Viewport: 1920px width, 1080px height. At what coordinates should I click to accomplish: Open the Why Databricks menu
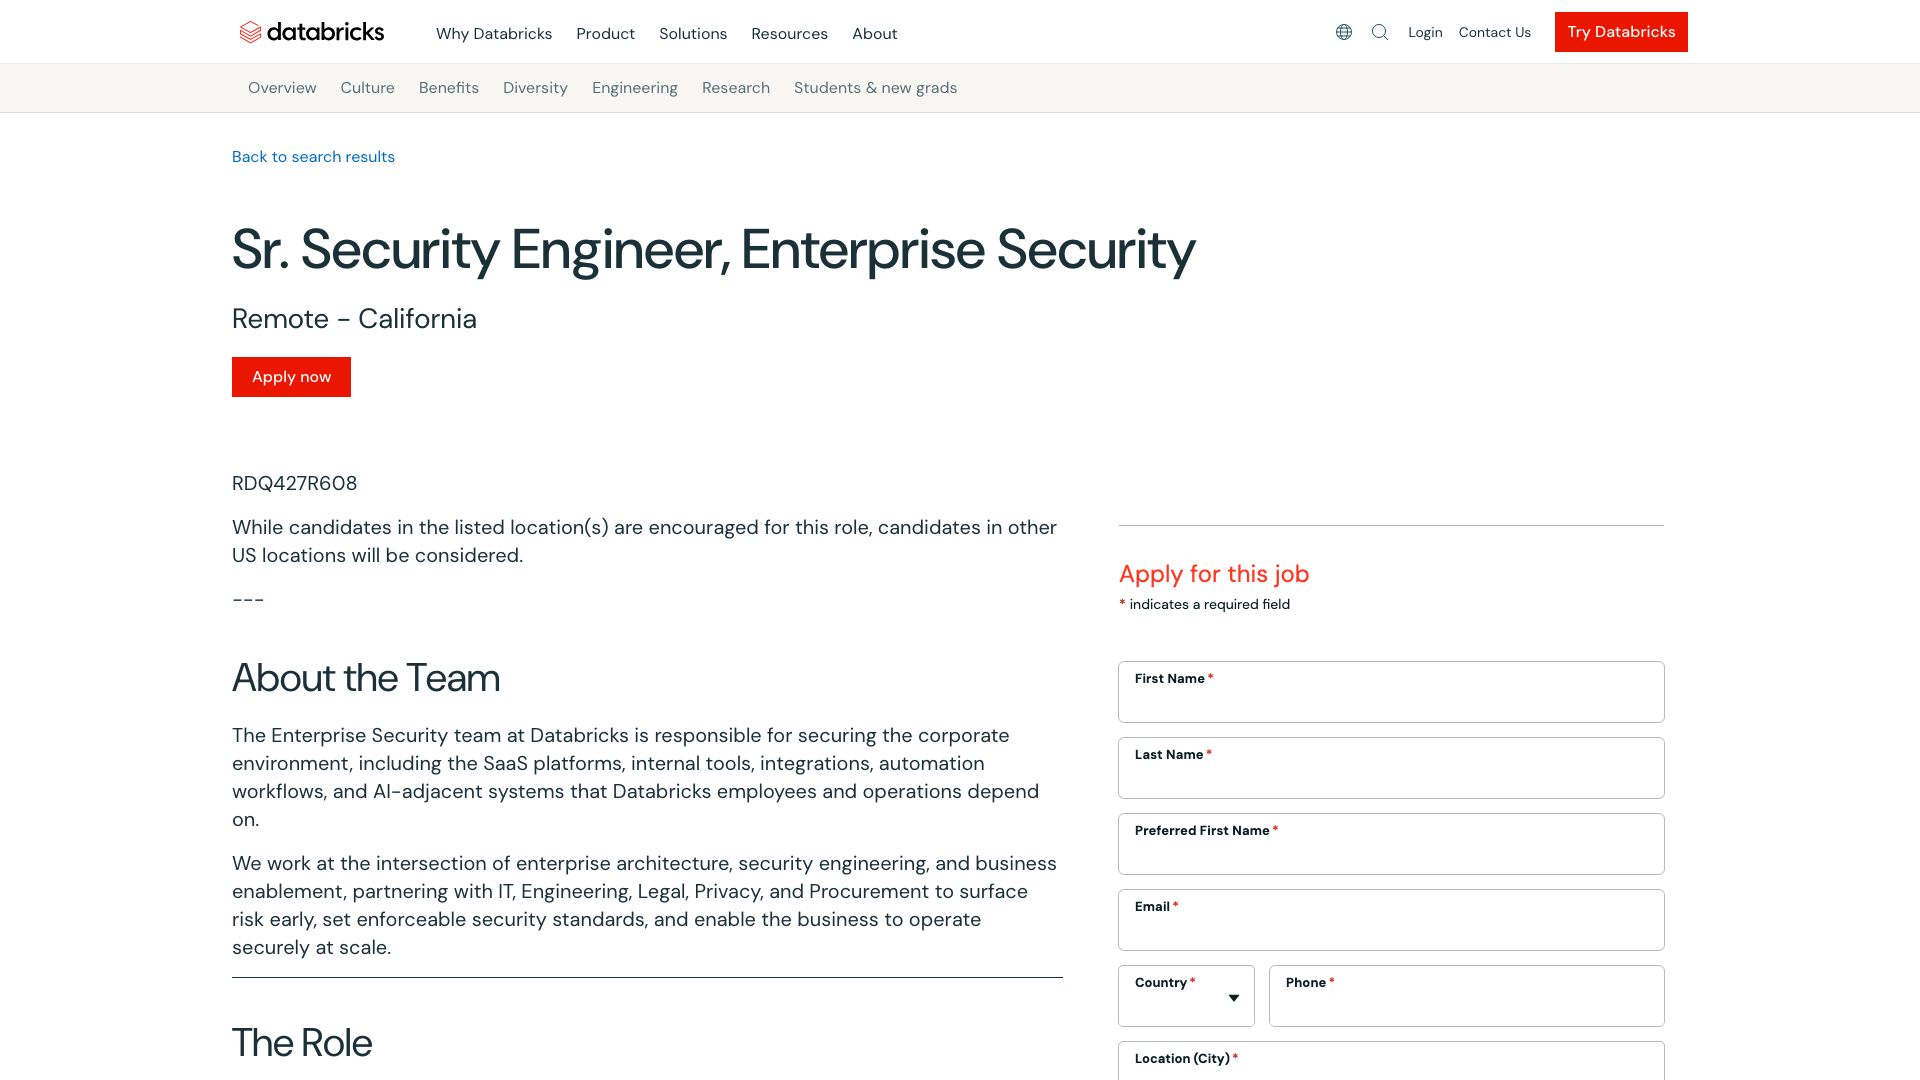(494, 34)
